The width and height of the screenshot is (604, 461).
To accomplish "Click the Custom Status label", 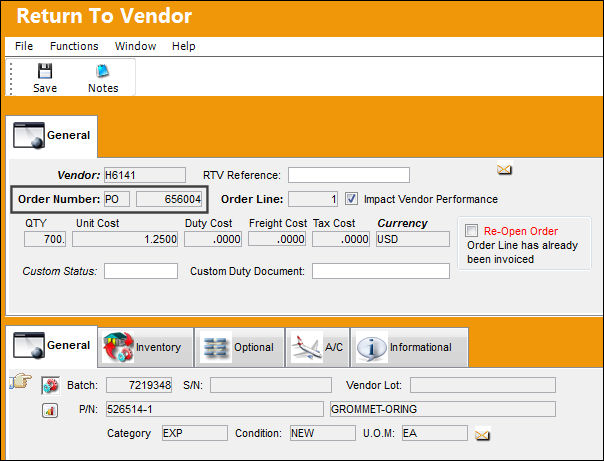I will click(60, 271).
